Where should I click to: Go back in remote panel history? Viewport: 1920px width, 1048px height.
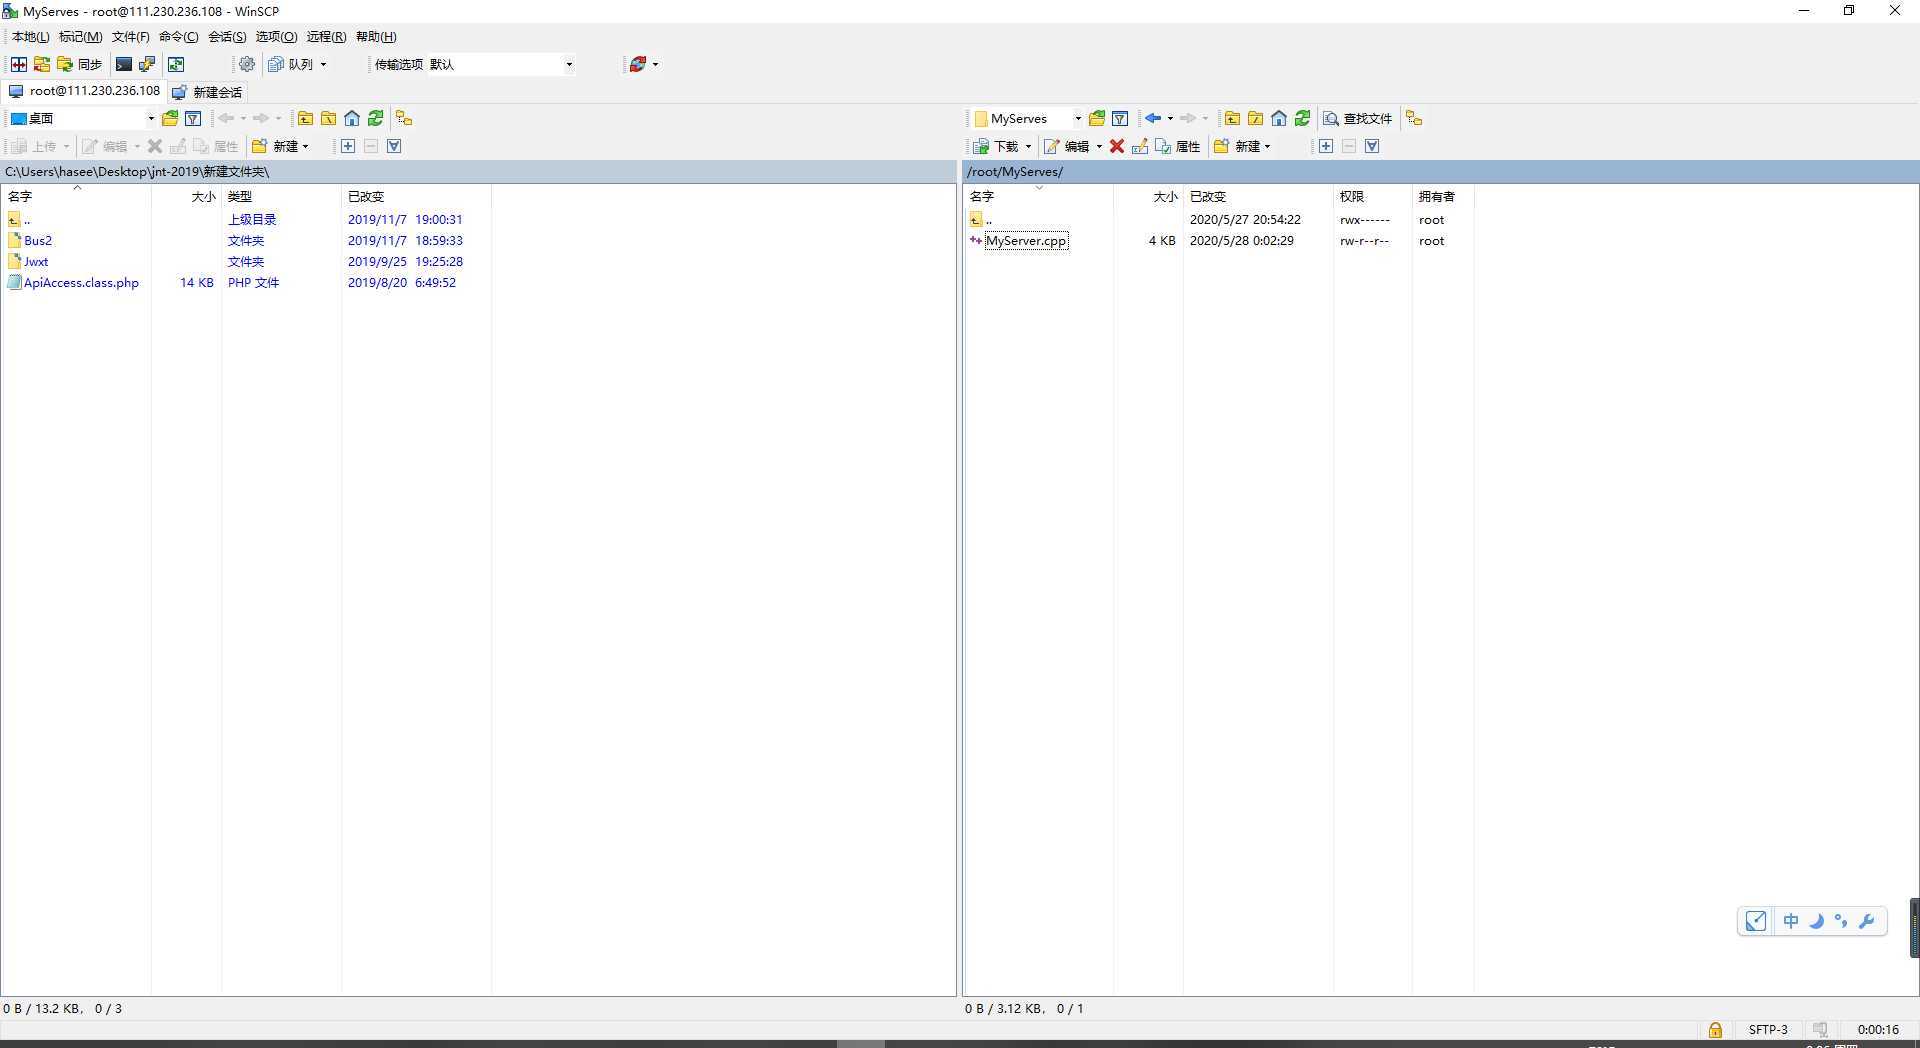[1153, 118]
